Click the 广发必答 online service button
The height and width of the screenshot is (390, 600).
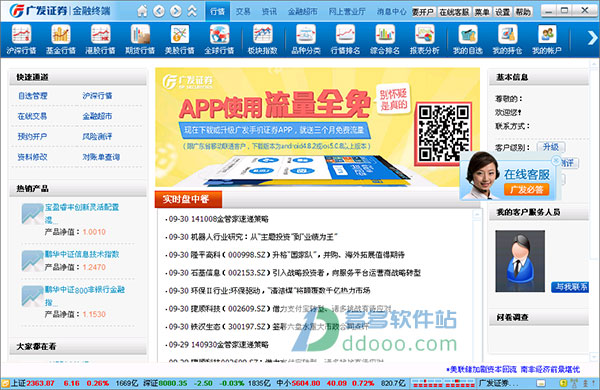527,189
